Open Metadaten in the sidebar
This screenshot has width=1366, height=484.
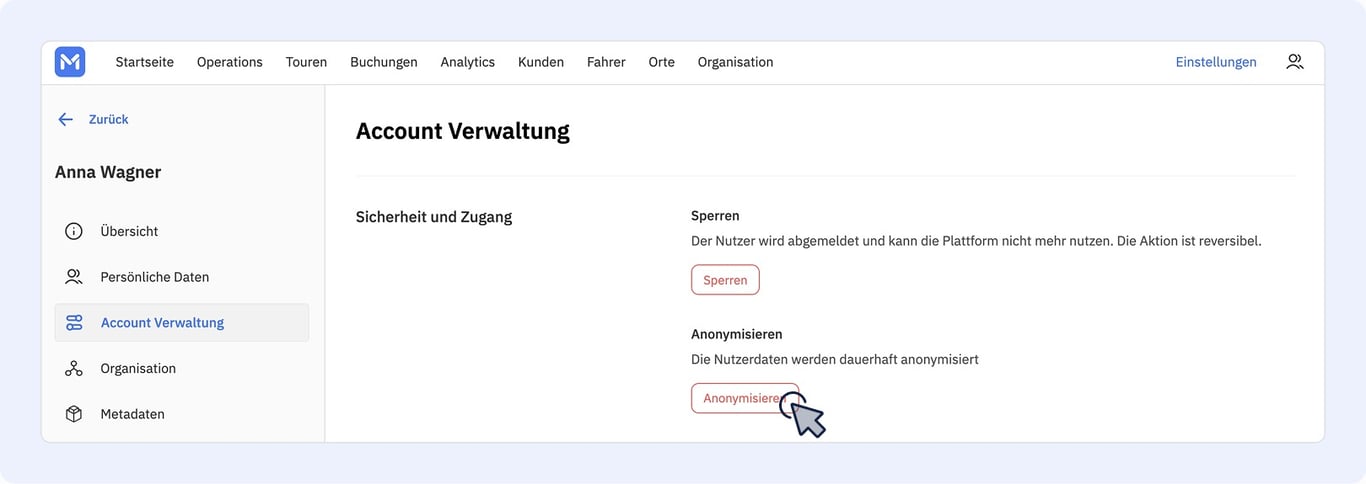click(133, 414)
